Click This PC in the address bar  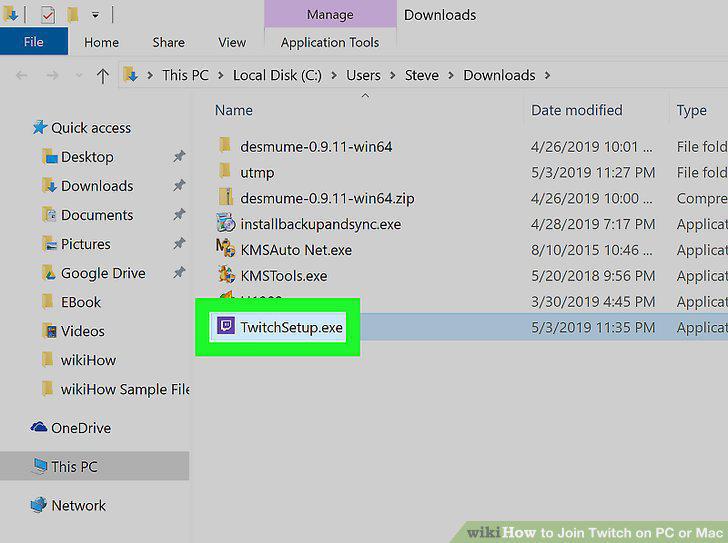click(185, 75)
